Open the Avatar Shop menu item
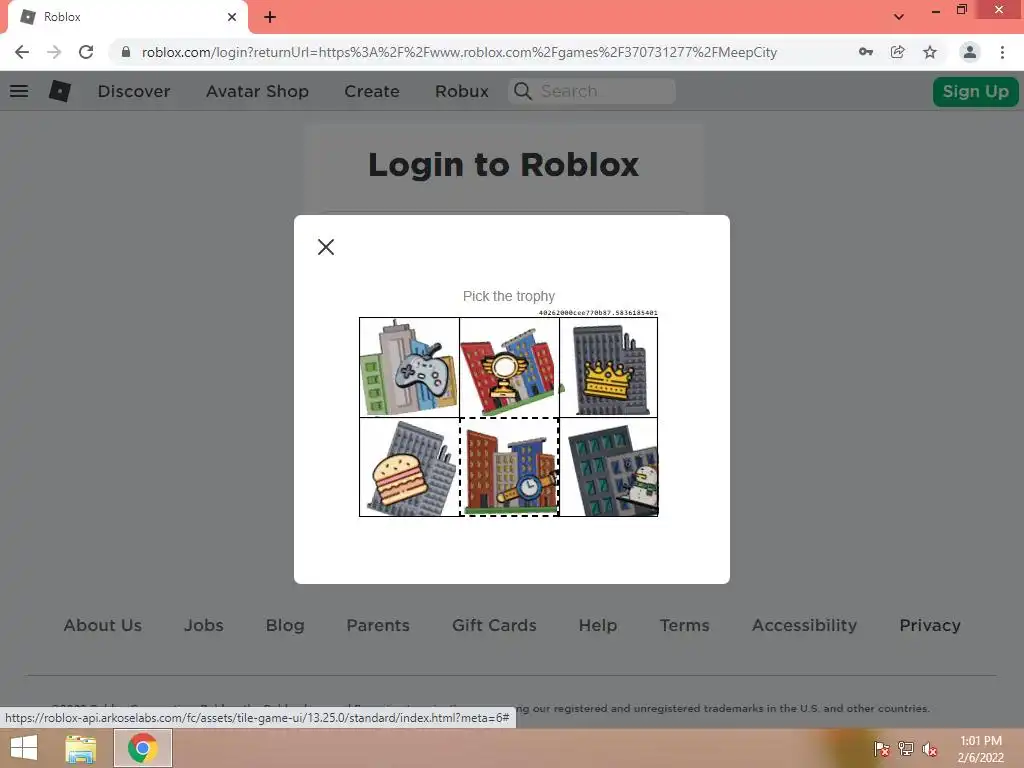The image size is (1024, 768). pos(257,91)
